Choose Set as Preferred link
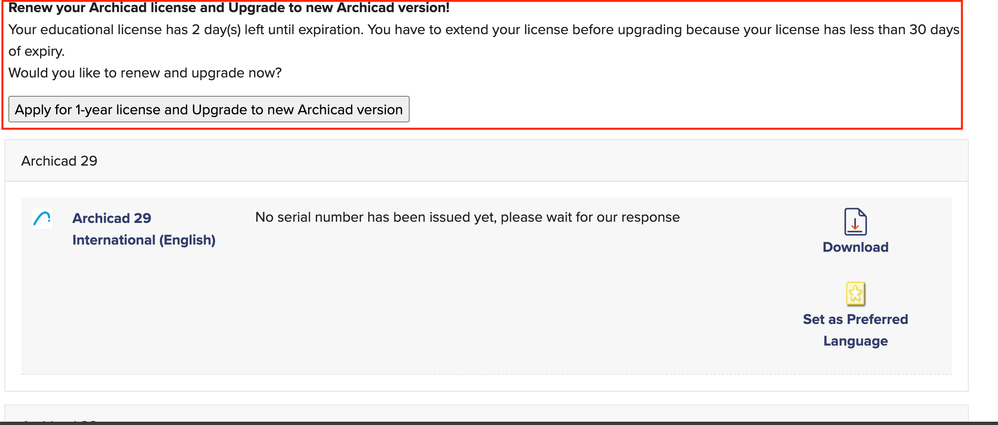Viewport: 998px width, 425px height. [855, 319]
